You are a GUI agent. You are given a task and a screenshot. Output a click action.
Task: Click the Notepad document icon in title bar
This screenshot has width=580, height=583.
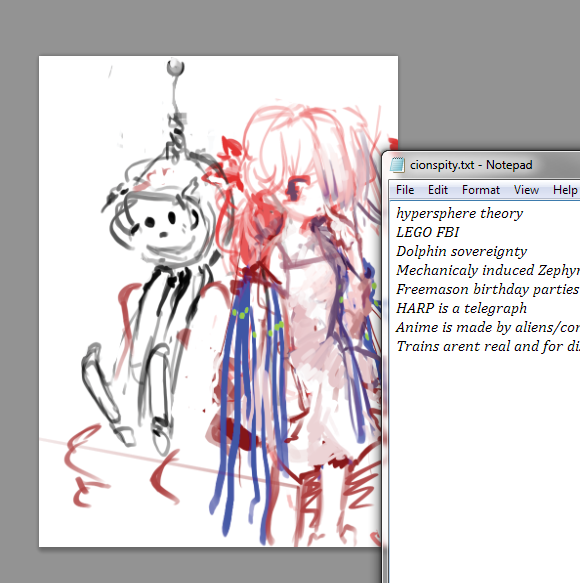(x=397, y=165)
